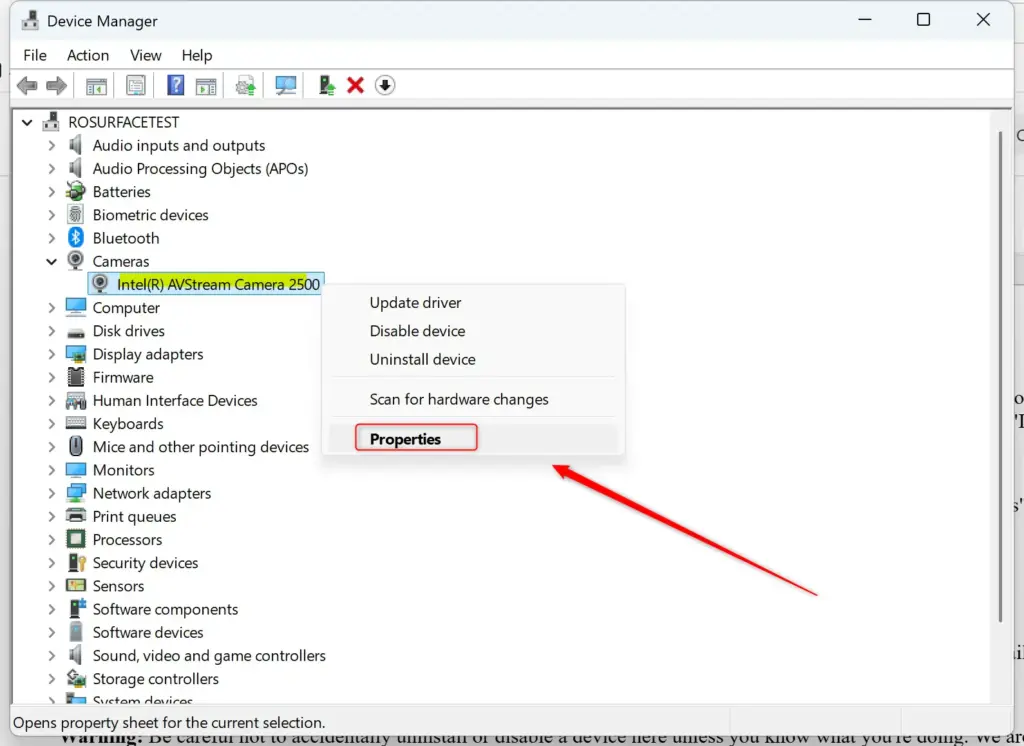Click the Bluetooth category icon
This screenshot has height=746, width=1024.
pyautogui.click(x=76, y=238)
